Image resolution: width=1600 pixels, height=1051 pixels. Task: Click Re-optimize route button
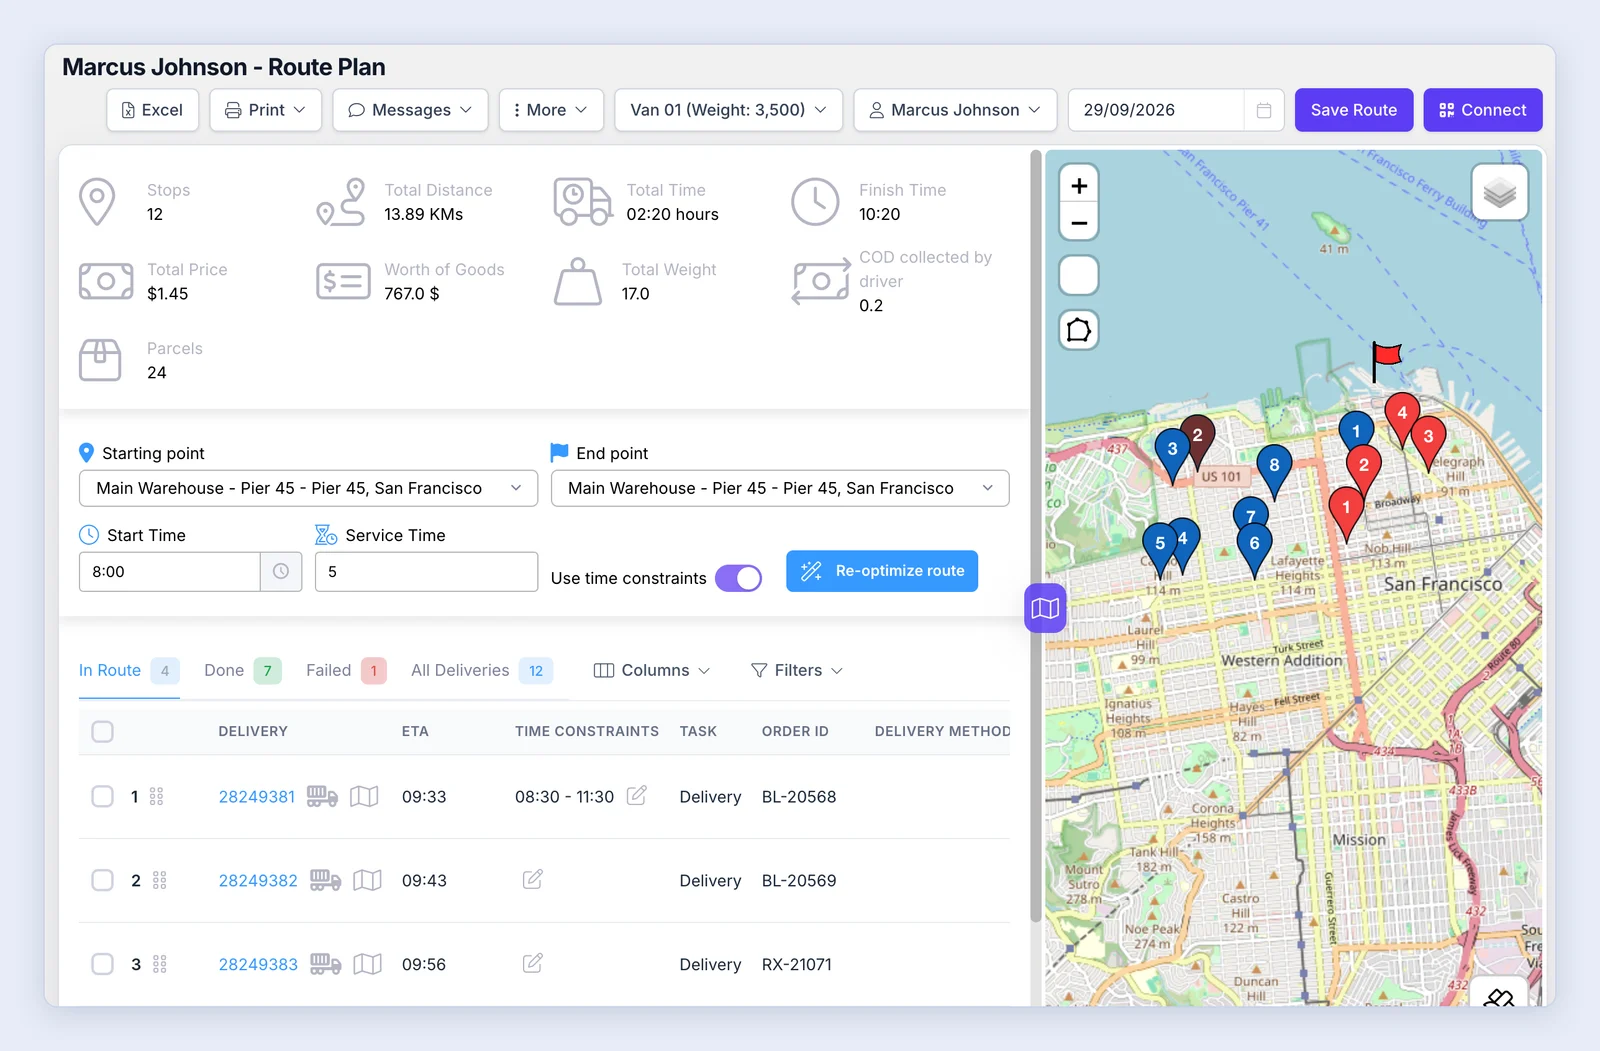[882, 571]
